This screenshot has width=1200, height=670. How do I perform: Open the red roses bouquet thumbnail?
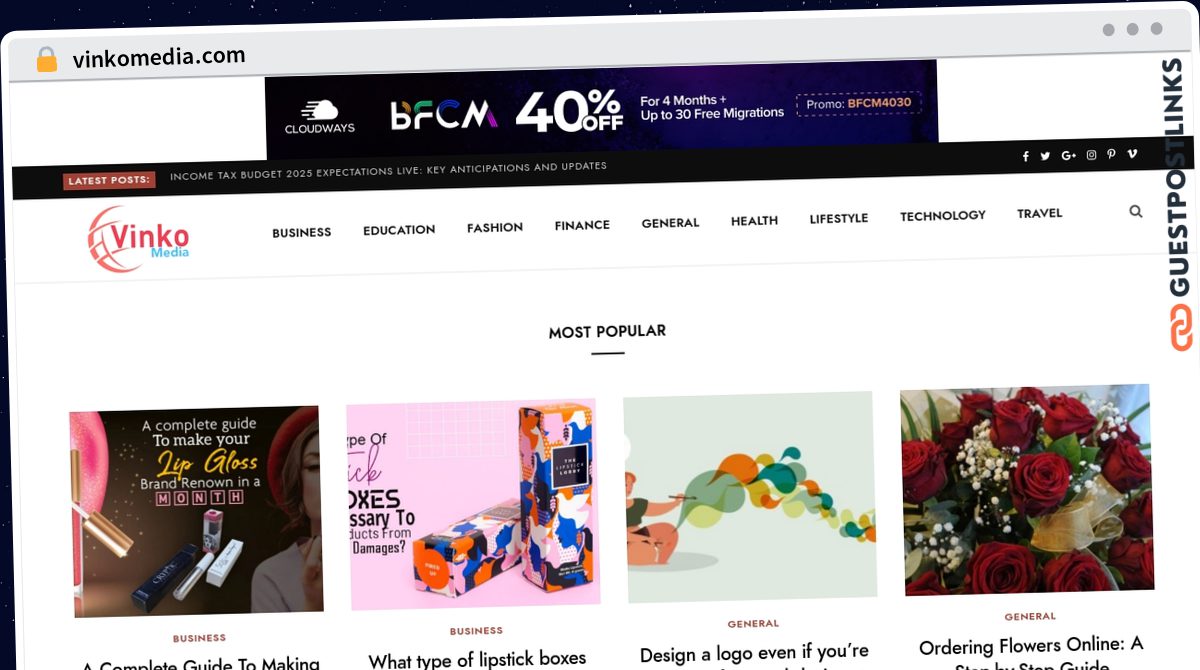click(1027, 490)
